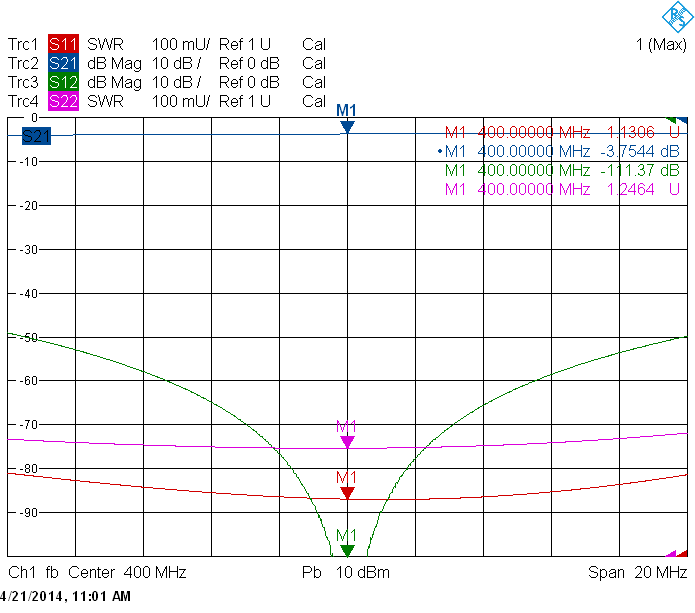The width and height of the screenshot is (695, 613).
Task: Click Cal indicator in Trc1 row
Action: [314, 44]
